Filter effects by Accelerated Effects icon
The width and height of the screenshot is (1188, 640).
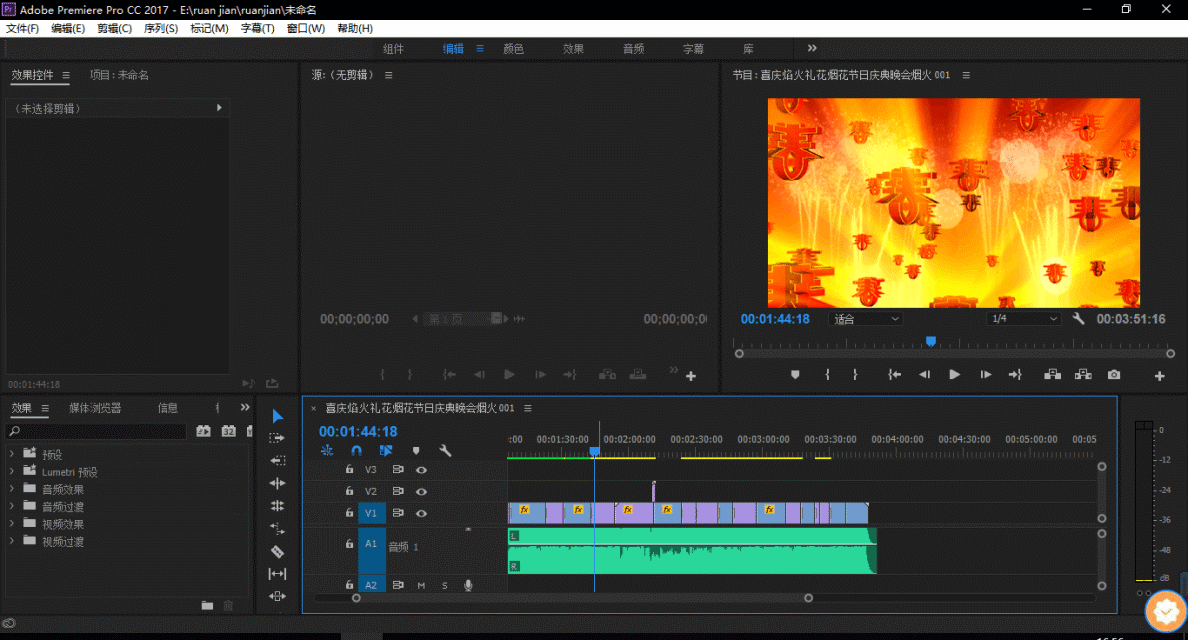tap(203, 431)
